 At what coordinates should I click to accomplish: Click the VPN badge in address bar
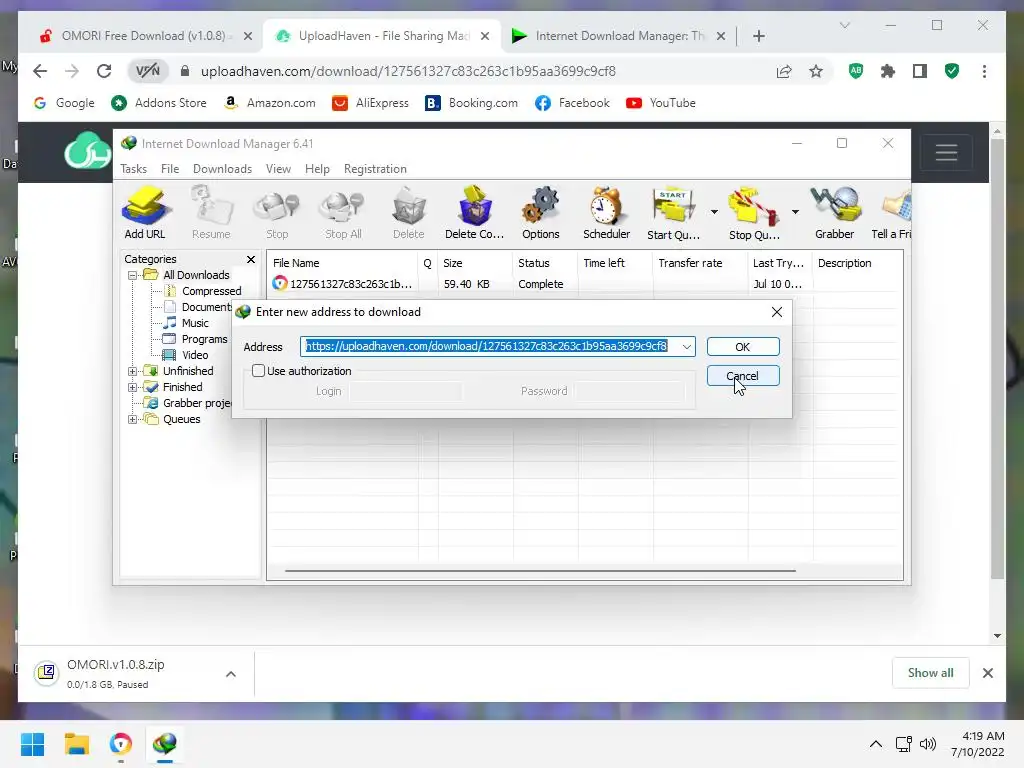pos(148,71)
